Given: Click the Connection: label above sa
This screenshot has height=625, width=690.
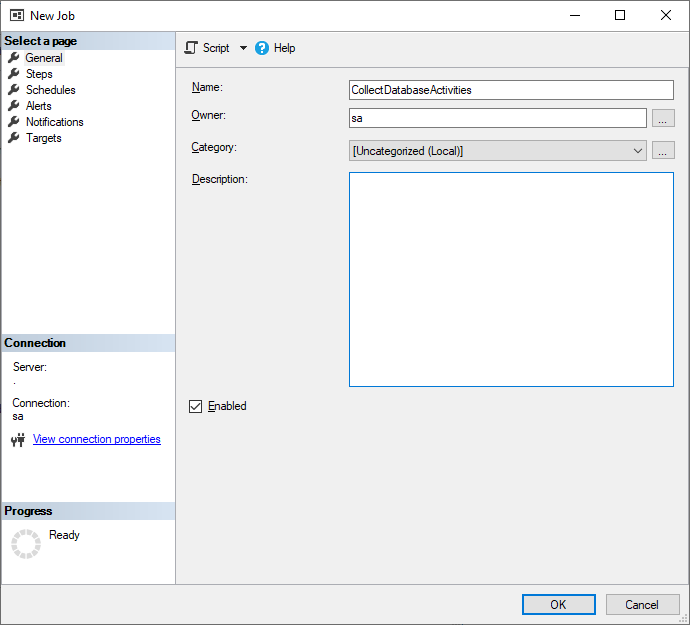Looking at the screenshot, I should (41, 403).
